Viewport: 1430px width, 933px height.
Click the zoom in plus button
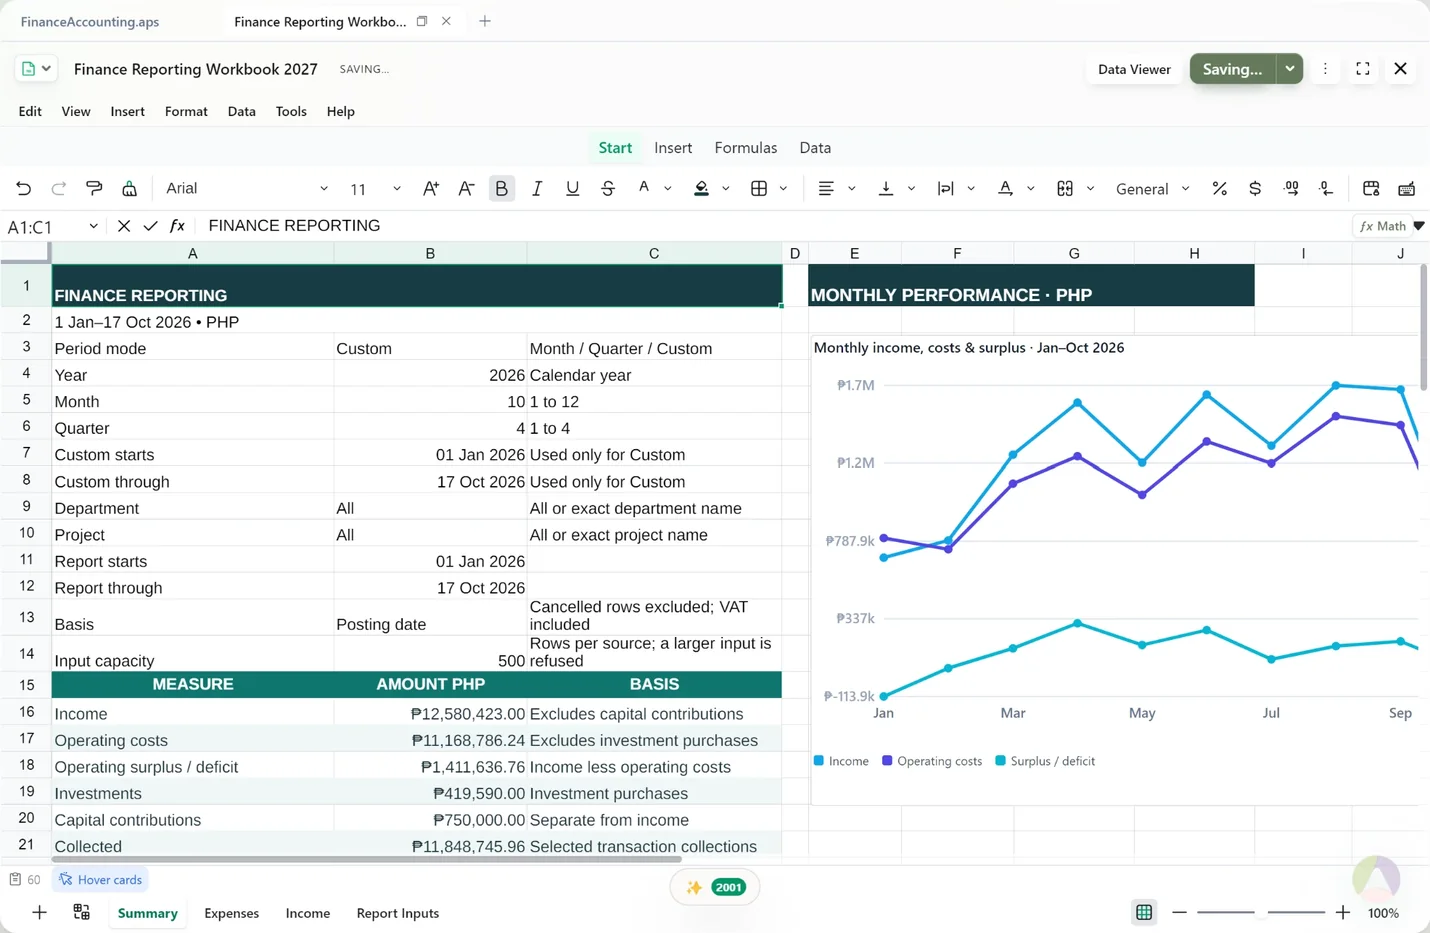tap(1343, 912)
